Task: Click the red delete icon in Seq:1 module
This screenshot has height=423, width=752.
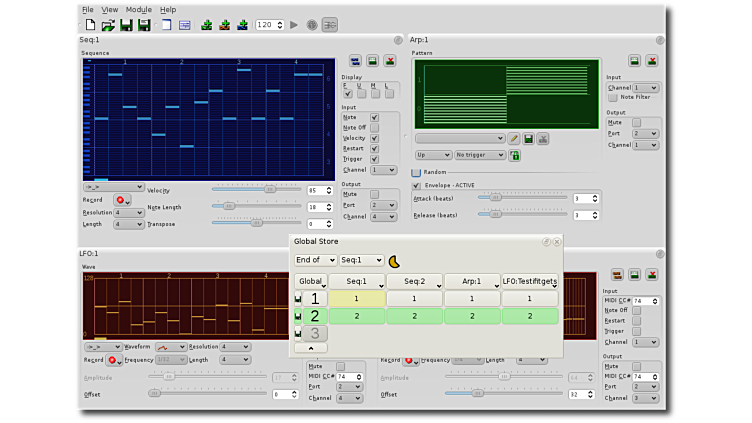Action: click(x=389, y=61)
